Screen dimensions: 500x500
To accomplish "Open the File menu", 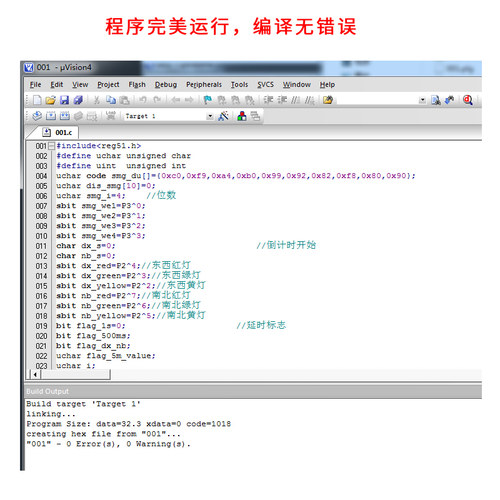I will [35, 85].
